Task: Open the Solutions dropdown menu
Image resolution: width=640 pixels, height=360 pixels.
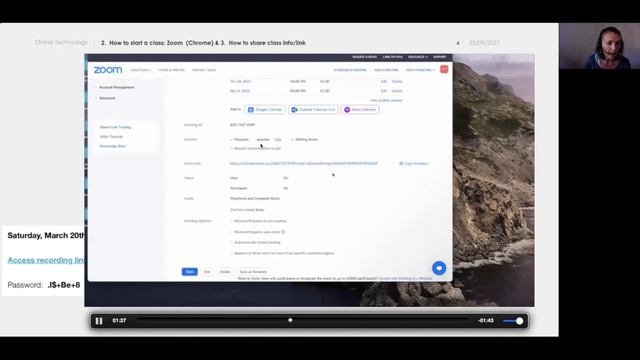Action: coord(141,70)
